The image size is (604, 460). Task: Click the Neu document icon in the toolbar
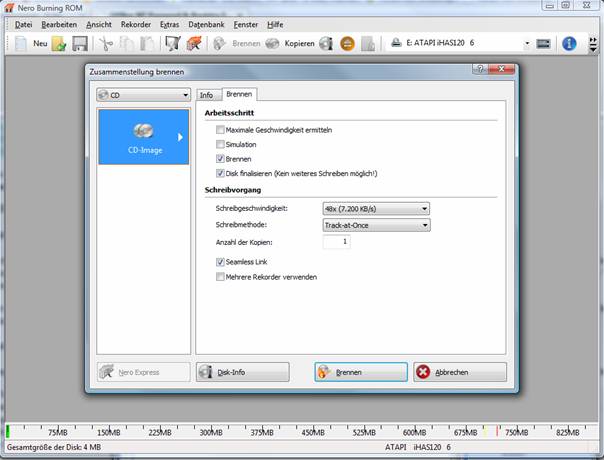[x=21, y=44]
